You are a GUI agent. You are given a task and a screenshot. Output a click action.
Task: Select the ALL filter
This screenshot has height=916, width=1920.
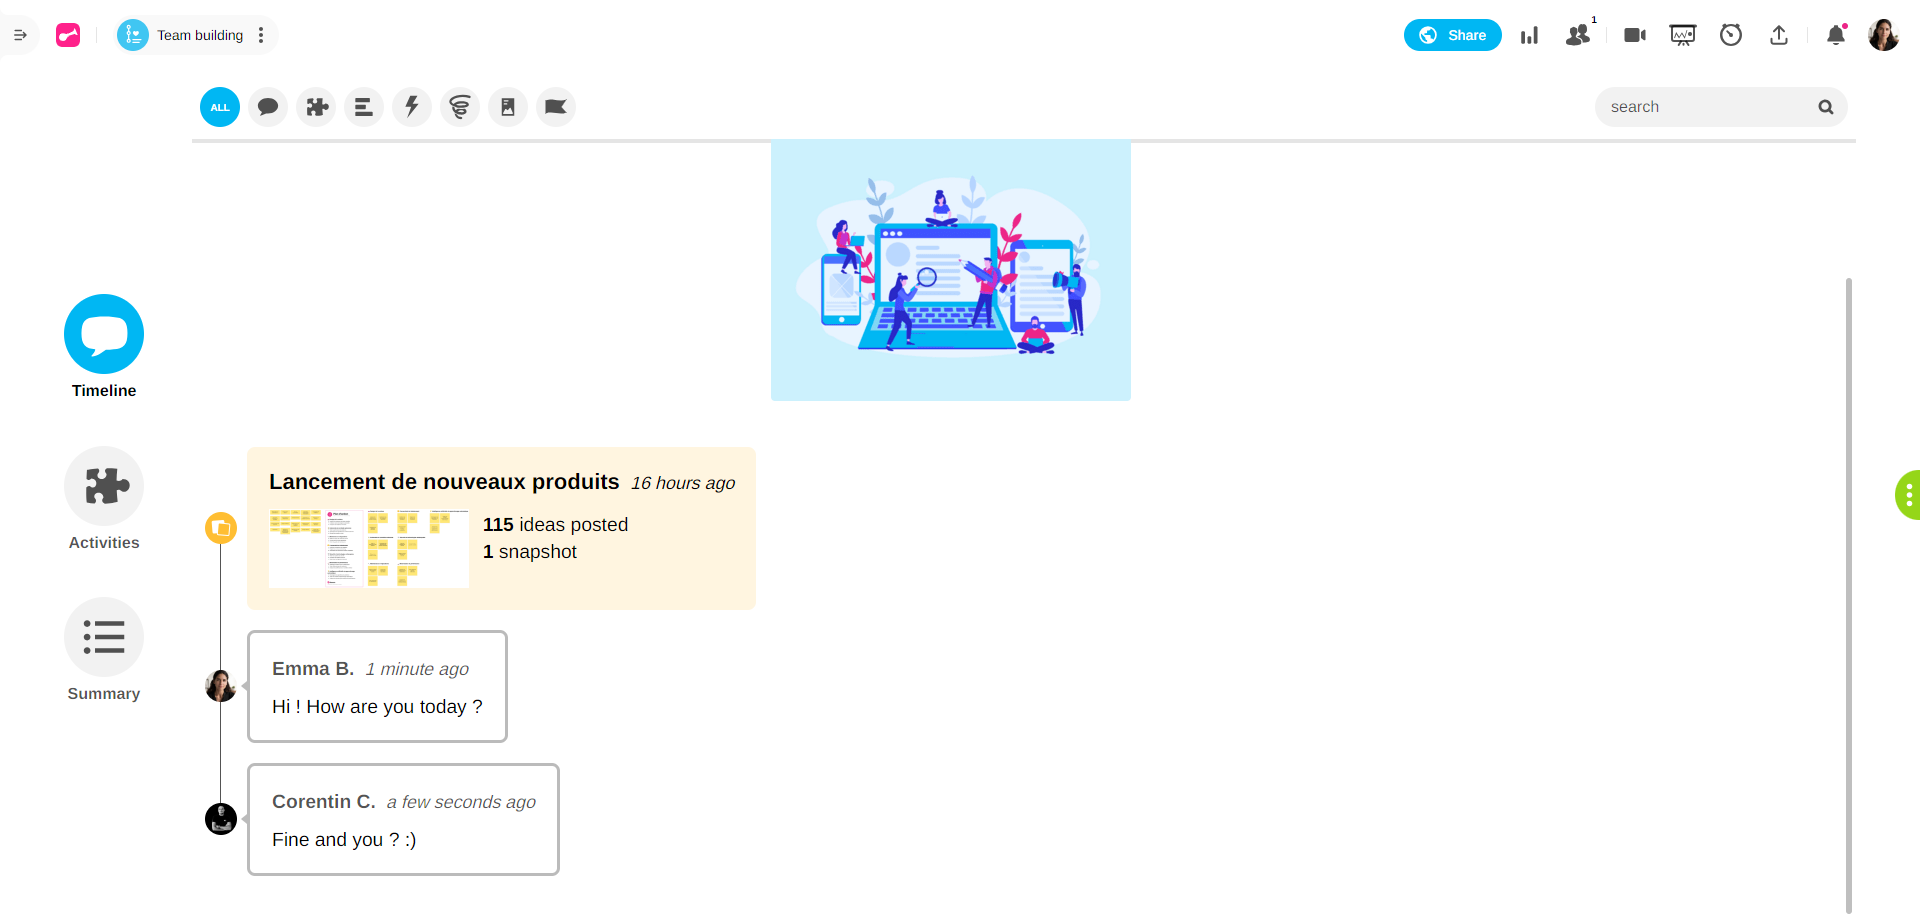click(220, 107)
